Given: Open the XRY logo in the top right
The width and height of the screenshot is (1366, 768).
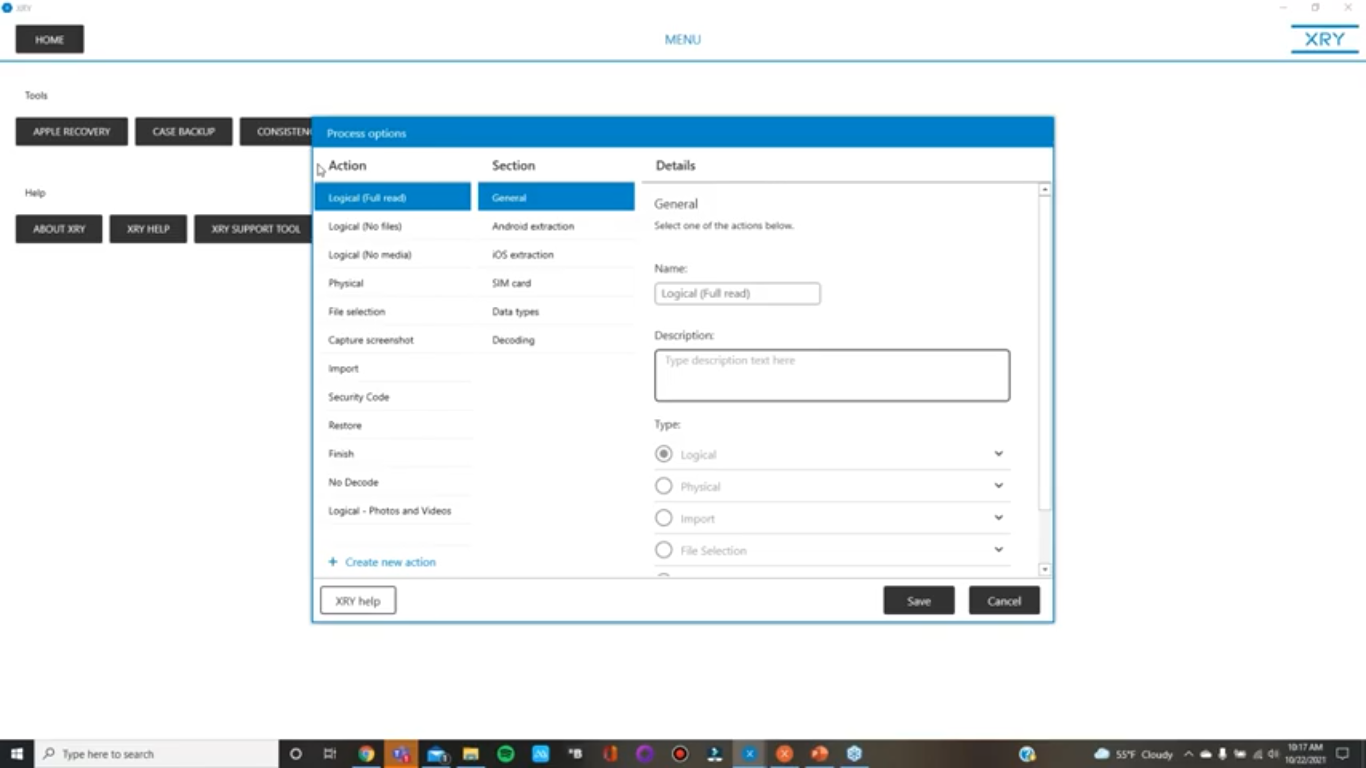Looking at the screenshot, I should 1322,39.
